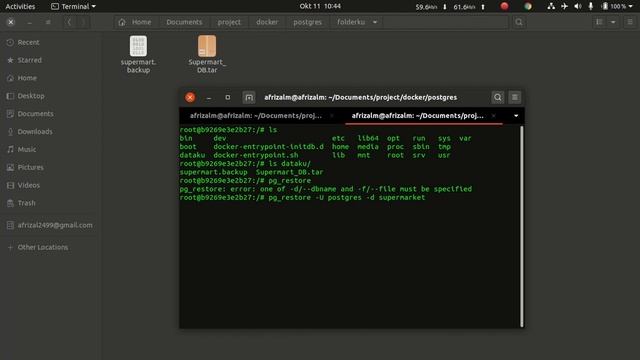Open view options dropdown in Files
The width and height of the screenshot is (640, 360).
pos(613,22)
